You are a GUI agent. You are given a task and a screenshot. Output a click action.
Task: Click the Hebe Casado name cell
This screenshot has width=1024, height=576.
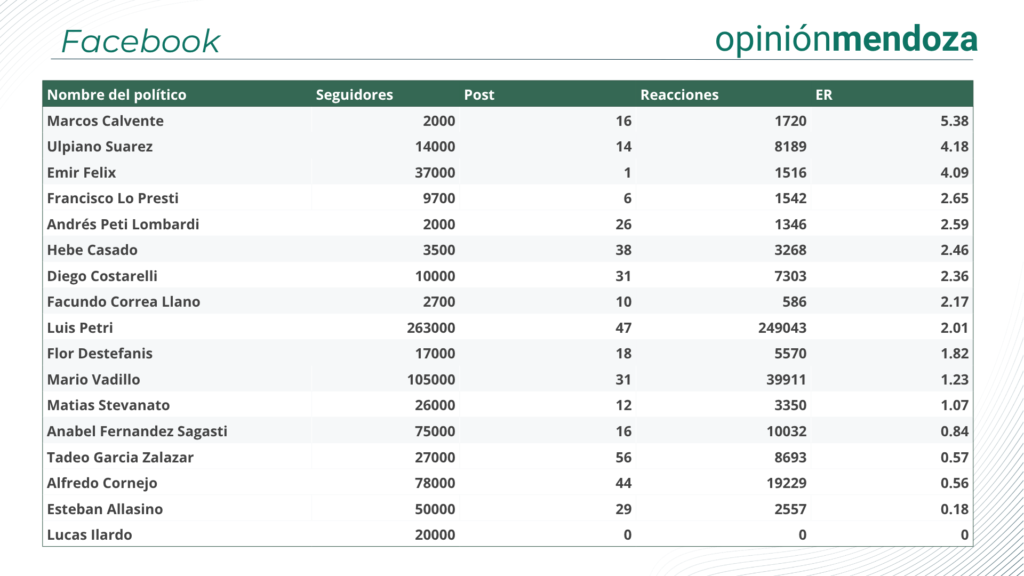[92, 250]
